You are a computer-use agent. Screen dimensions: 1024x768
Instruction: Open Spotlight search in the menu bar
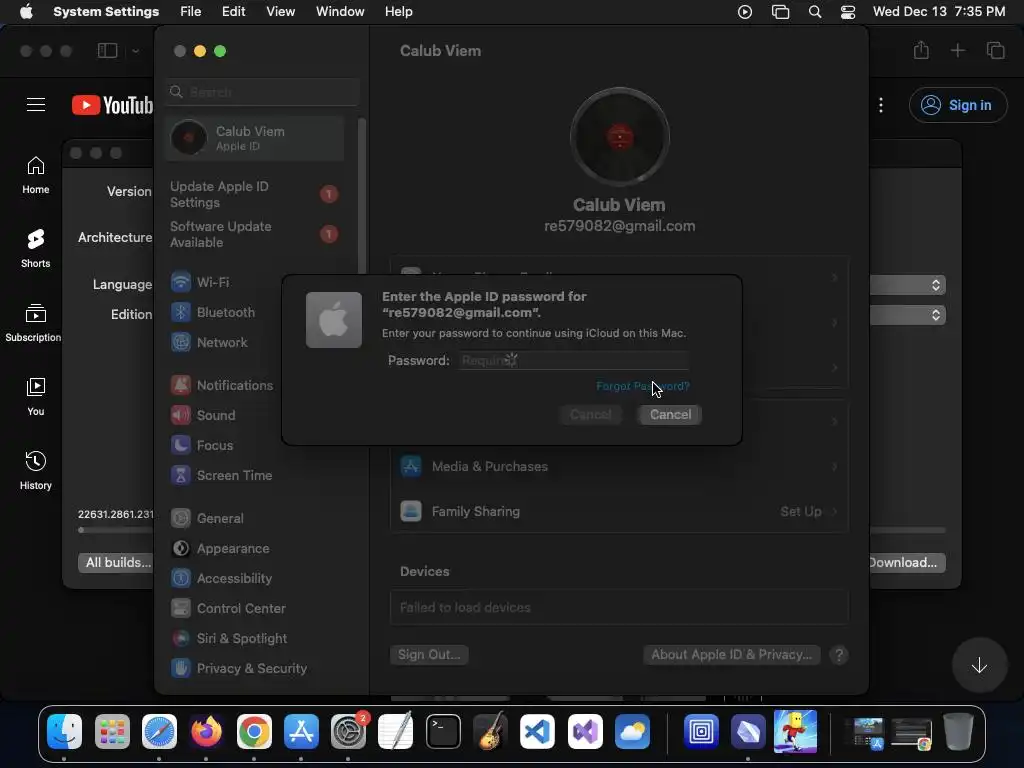(814, 12)
